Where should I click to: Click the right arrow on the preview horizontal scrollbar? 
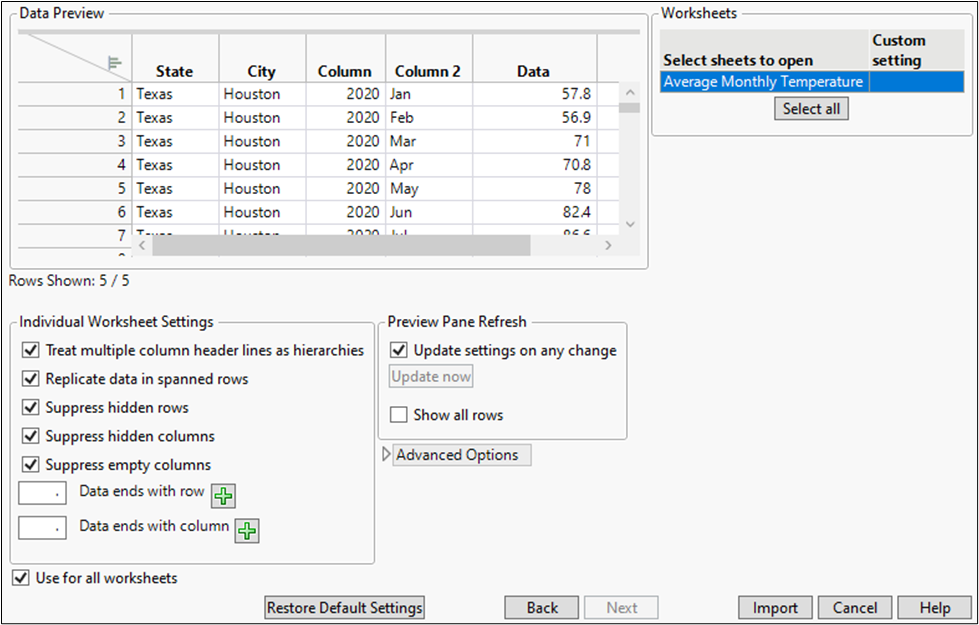coord(610,243)
